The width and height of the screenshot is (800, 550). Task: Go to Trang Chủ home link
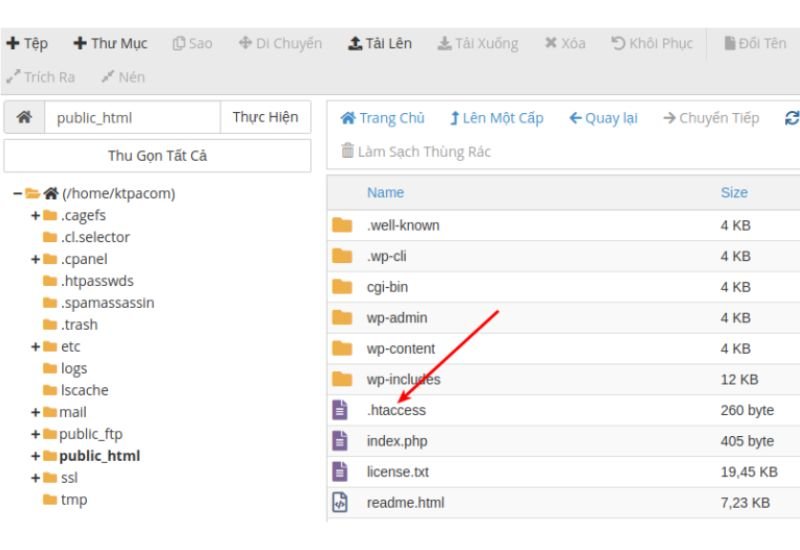coord(382,118)
